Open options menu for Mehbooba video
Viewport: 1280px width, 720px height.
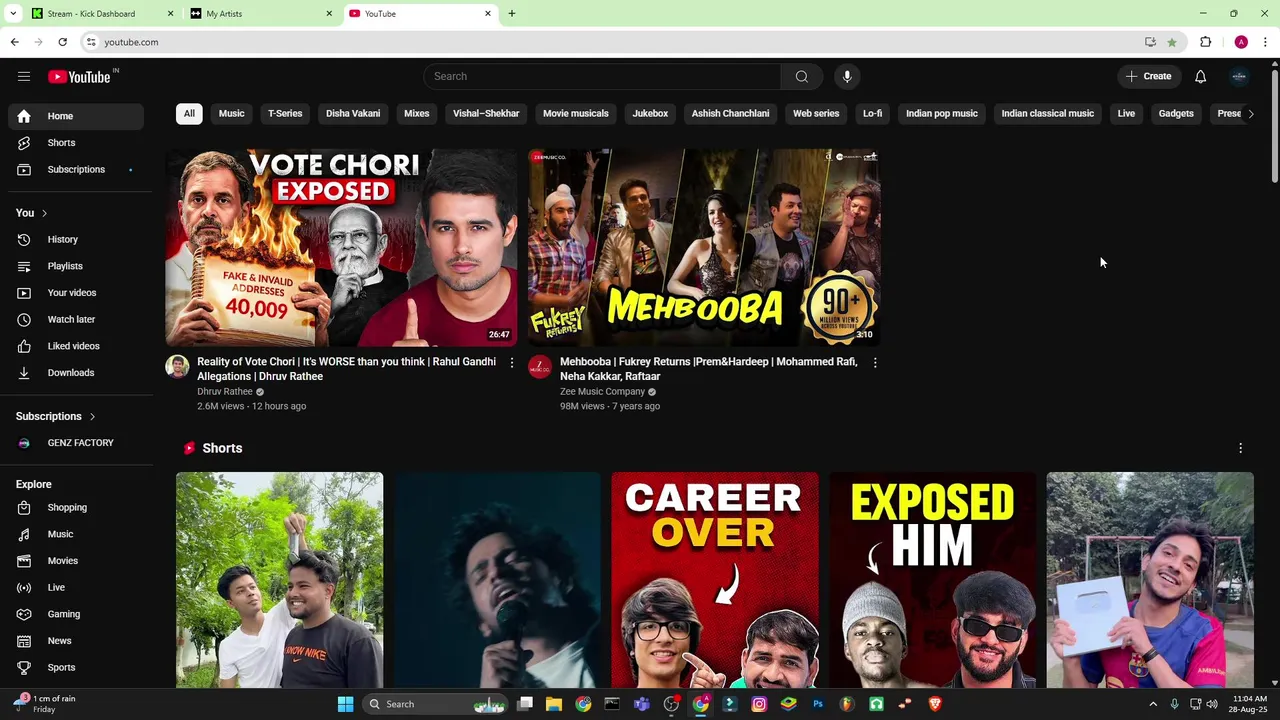pos(875,363)
